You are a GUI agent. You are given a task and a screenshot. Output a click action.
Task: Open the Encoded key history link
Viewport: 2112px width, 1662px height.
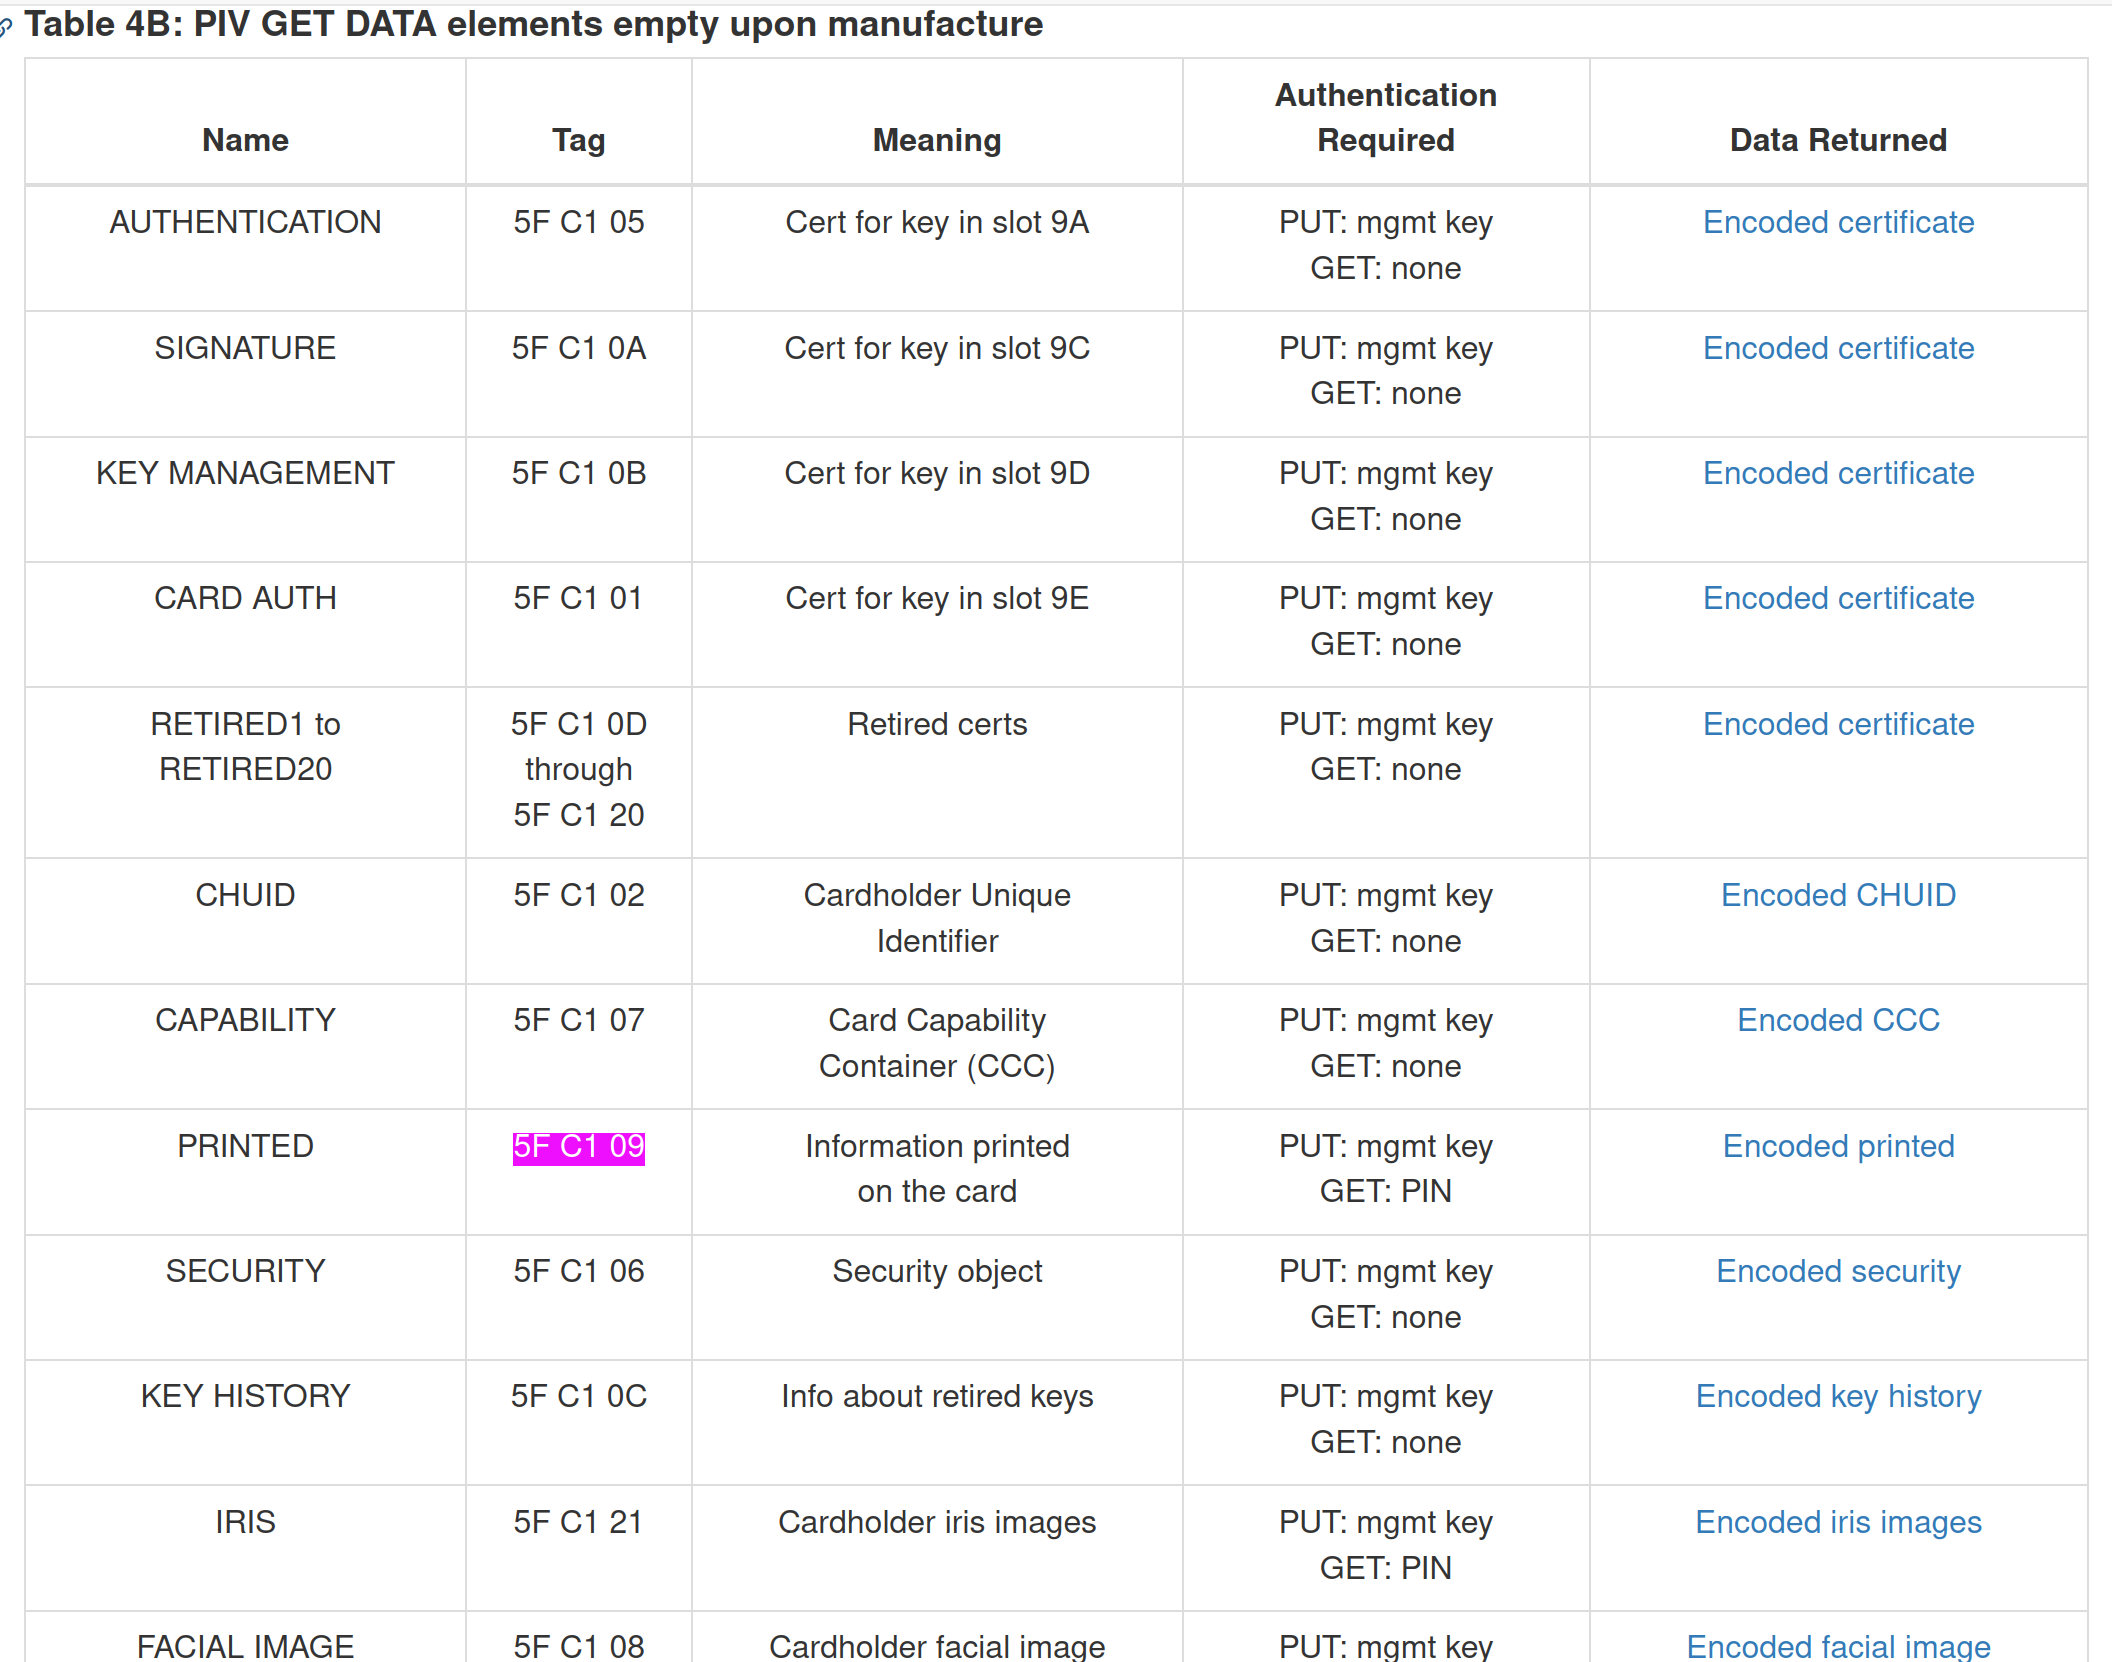(x=1838, y=1395)
